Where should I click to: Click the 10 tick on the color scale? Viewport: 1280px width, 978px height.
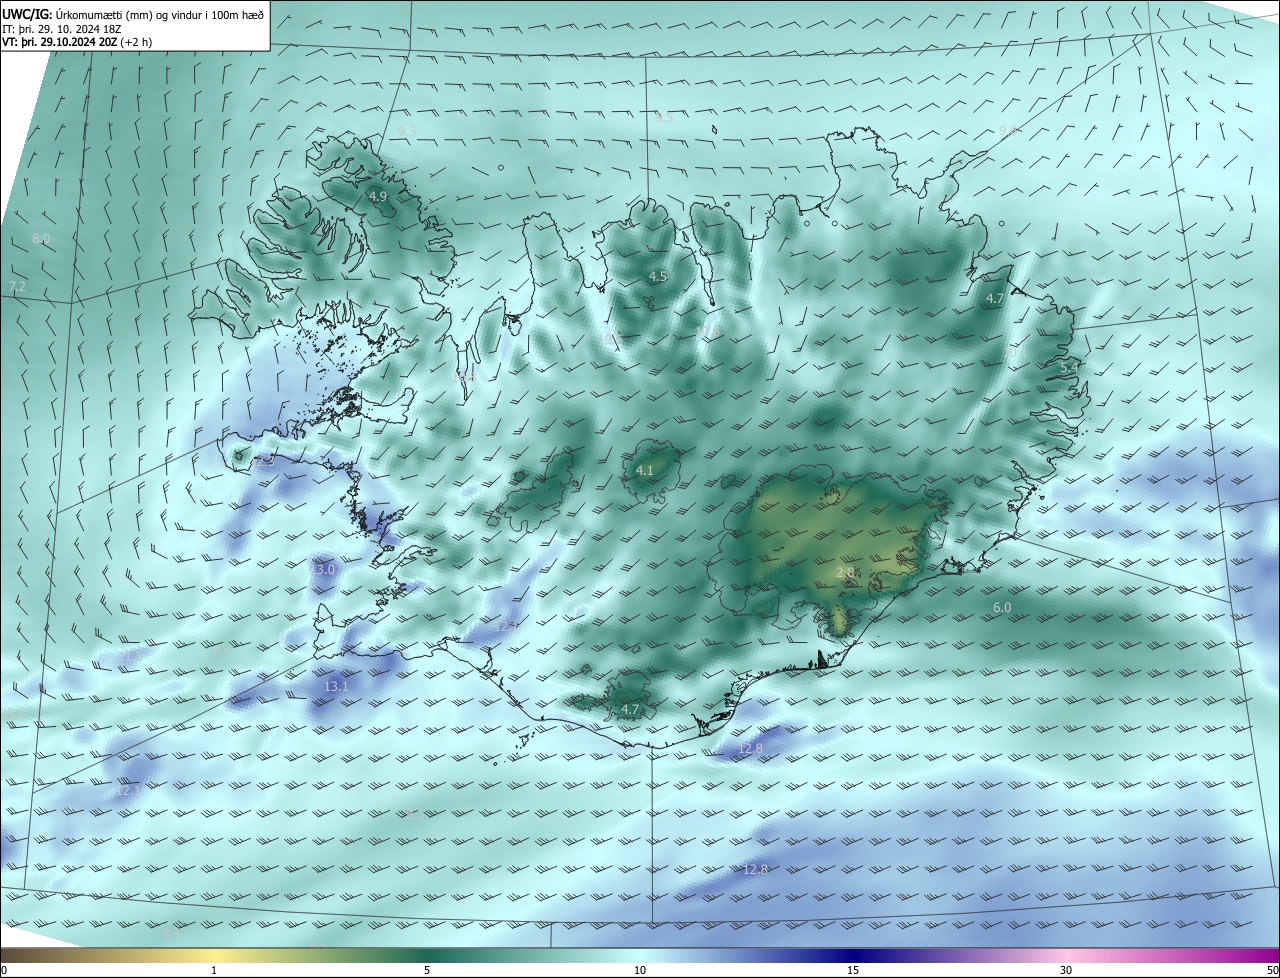[x=640, y=971]
